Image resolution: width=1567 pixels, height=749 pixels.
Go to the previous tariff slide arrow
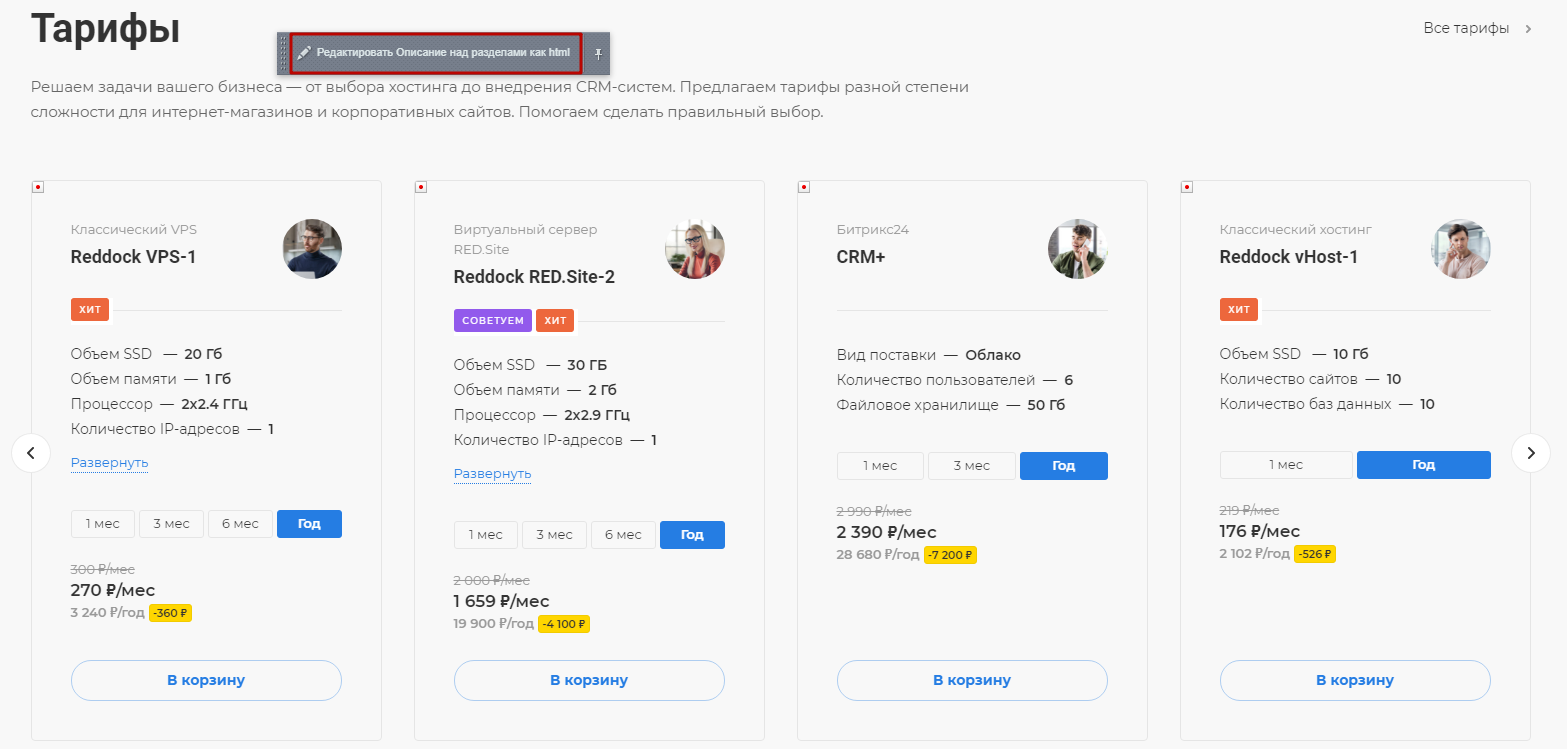[x=31, y=453]
